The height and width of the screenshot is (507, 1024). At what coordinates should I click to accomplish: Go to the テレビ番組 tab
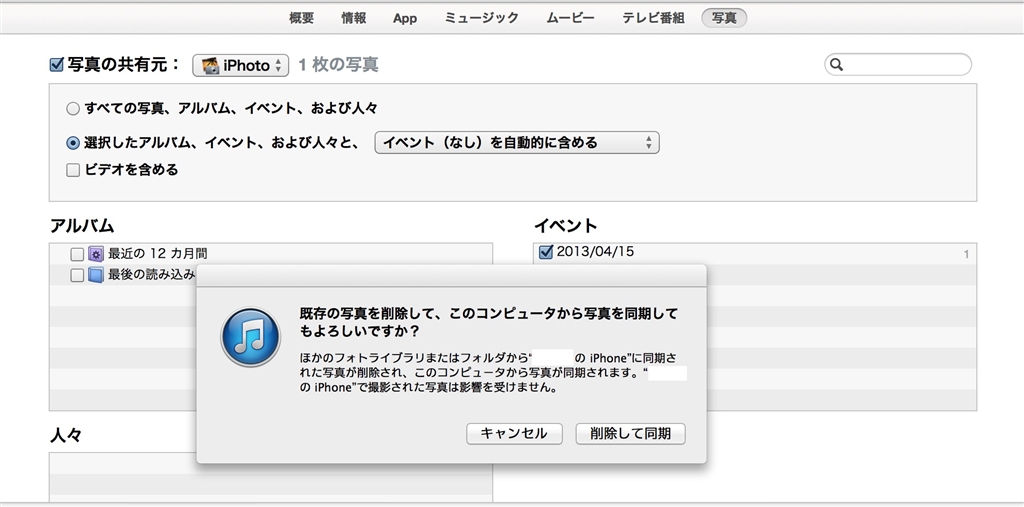(x=653, y=18)
